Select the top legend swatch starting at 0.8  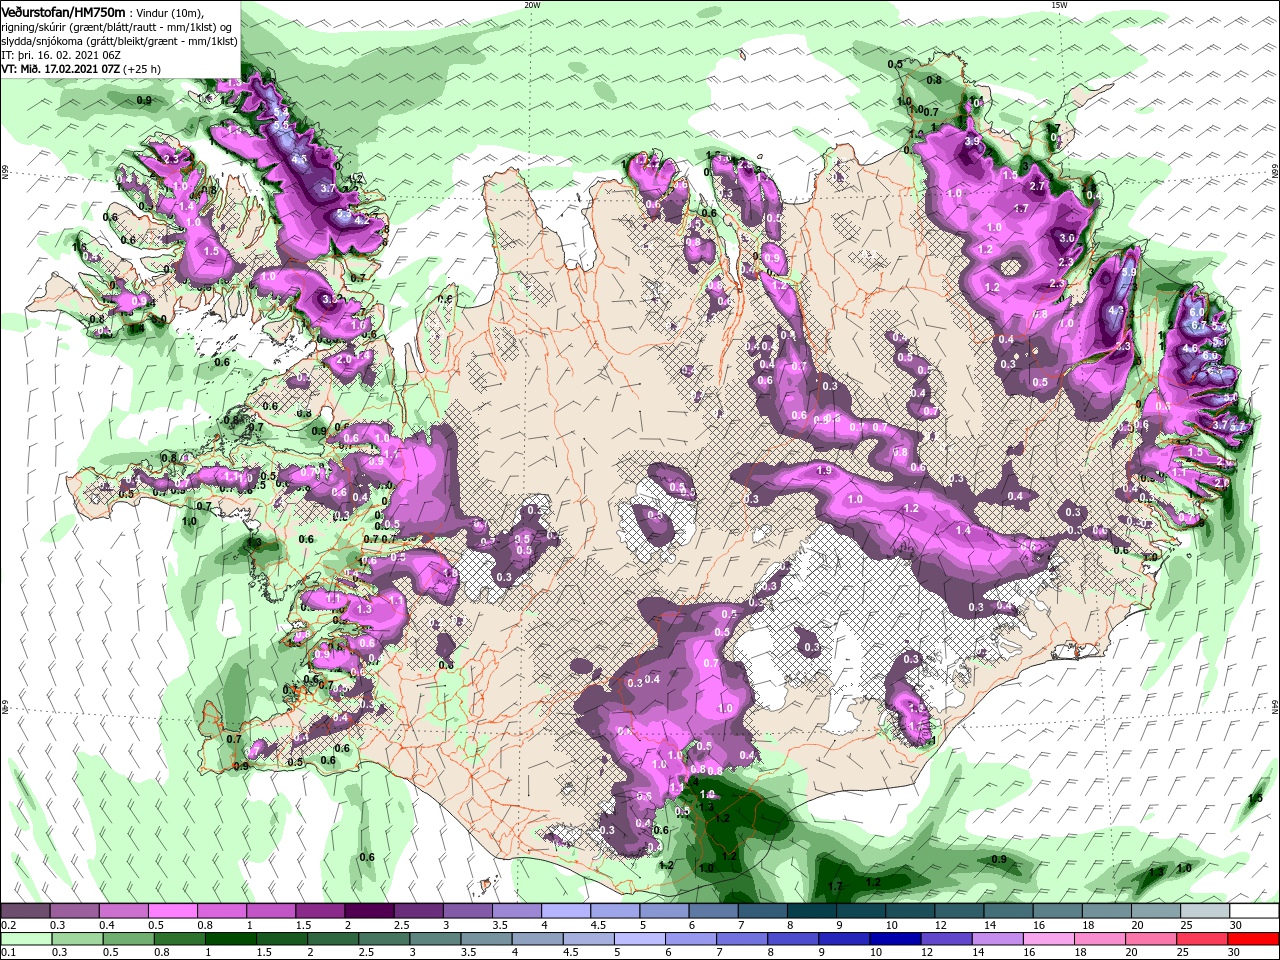(x=221, y=911)
